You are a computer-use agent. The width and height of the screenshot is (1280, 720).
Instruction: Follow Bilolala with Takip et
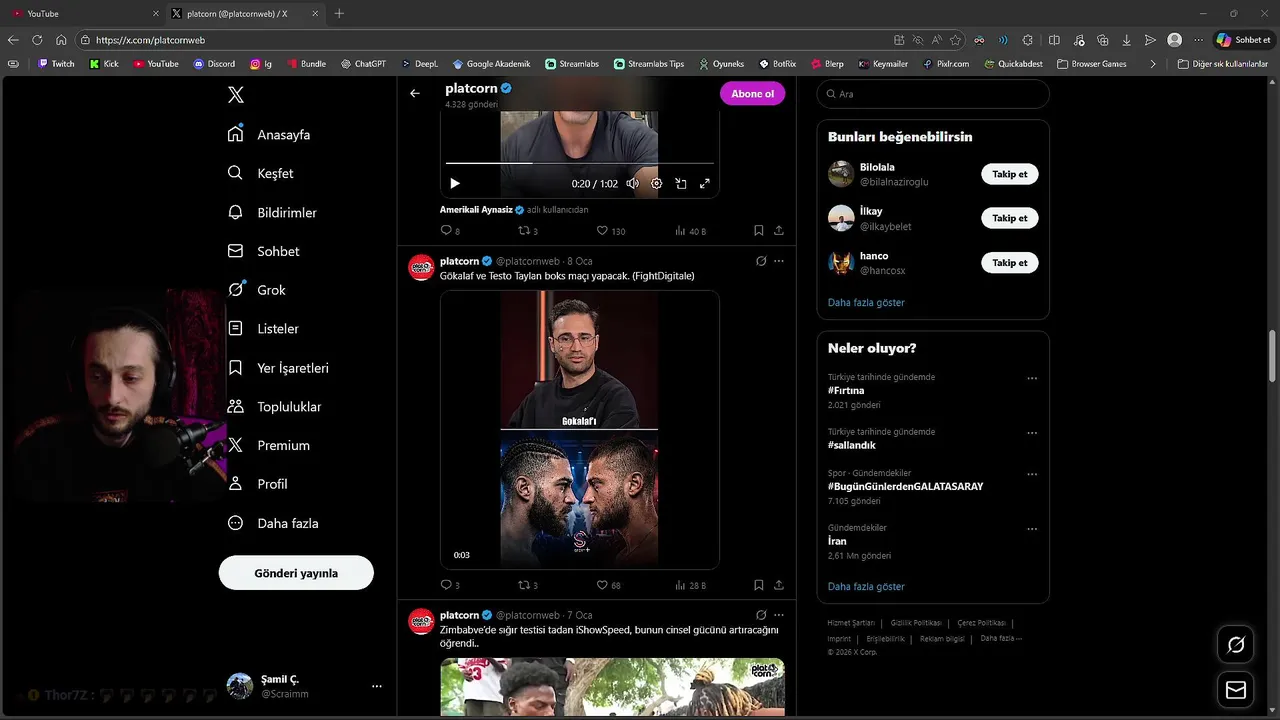(1010, 174)
